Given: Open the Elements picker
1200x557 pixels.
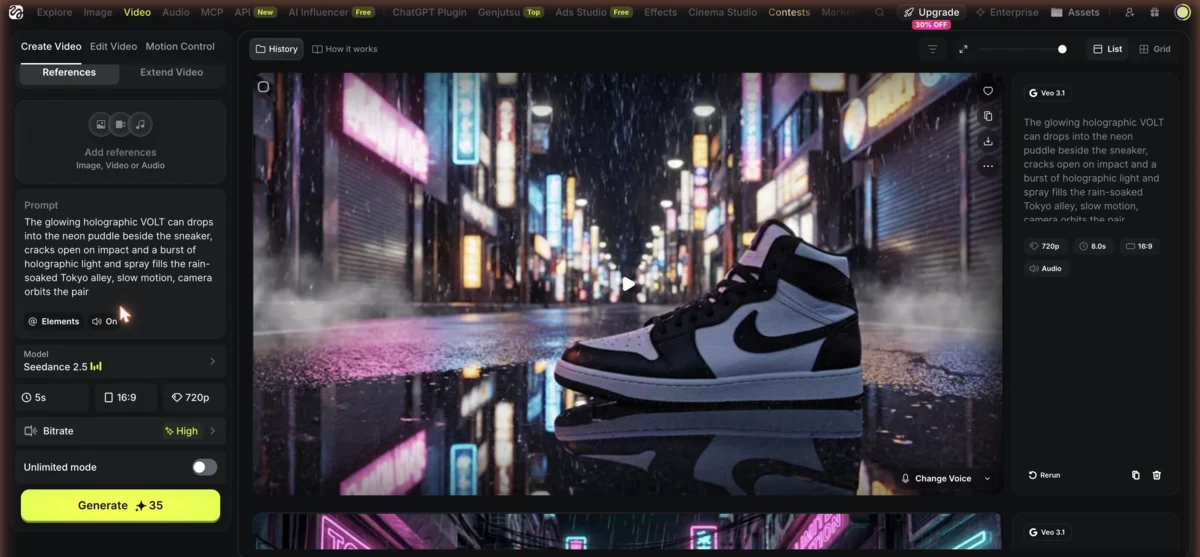Looking at the screenshot, I should click(54, 321).
